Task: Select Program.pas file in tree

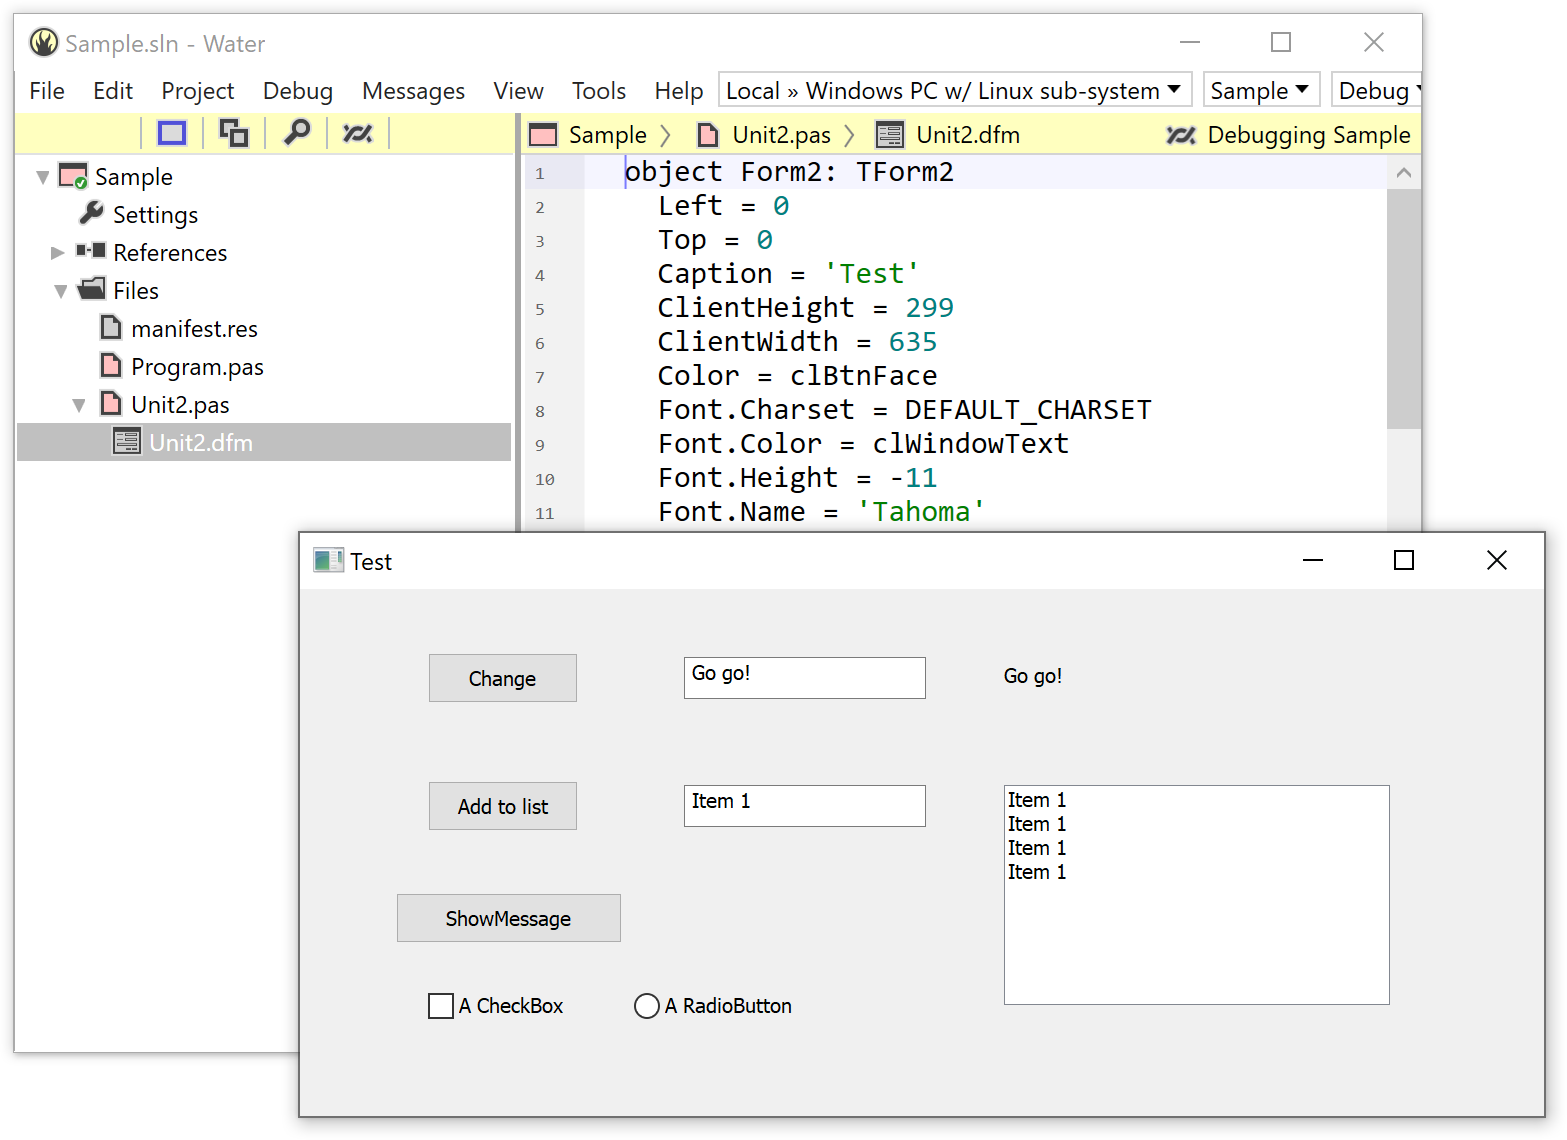Action: (x=182, y=367)
